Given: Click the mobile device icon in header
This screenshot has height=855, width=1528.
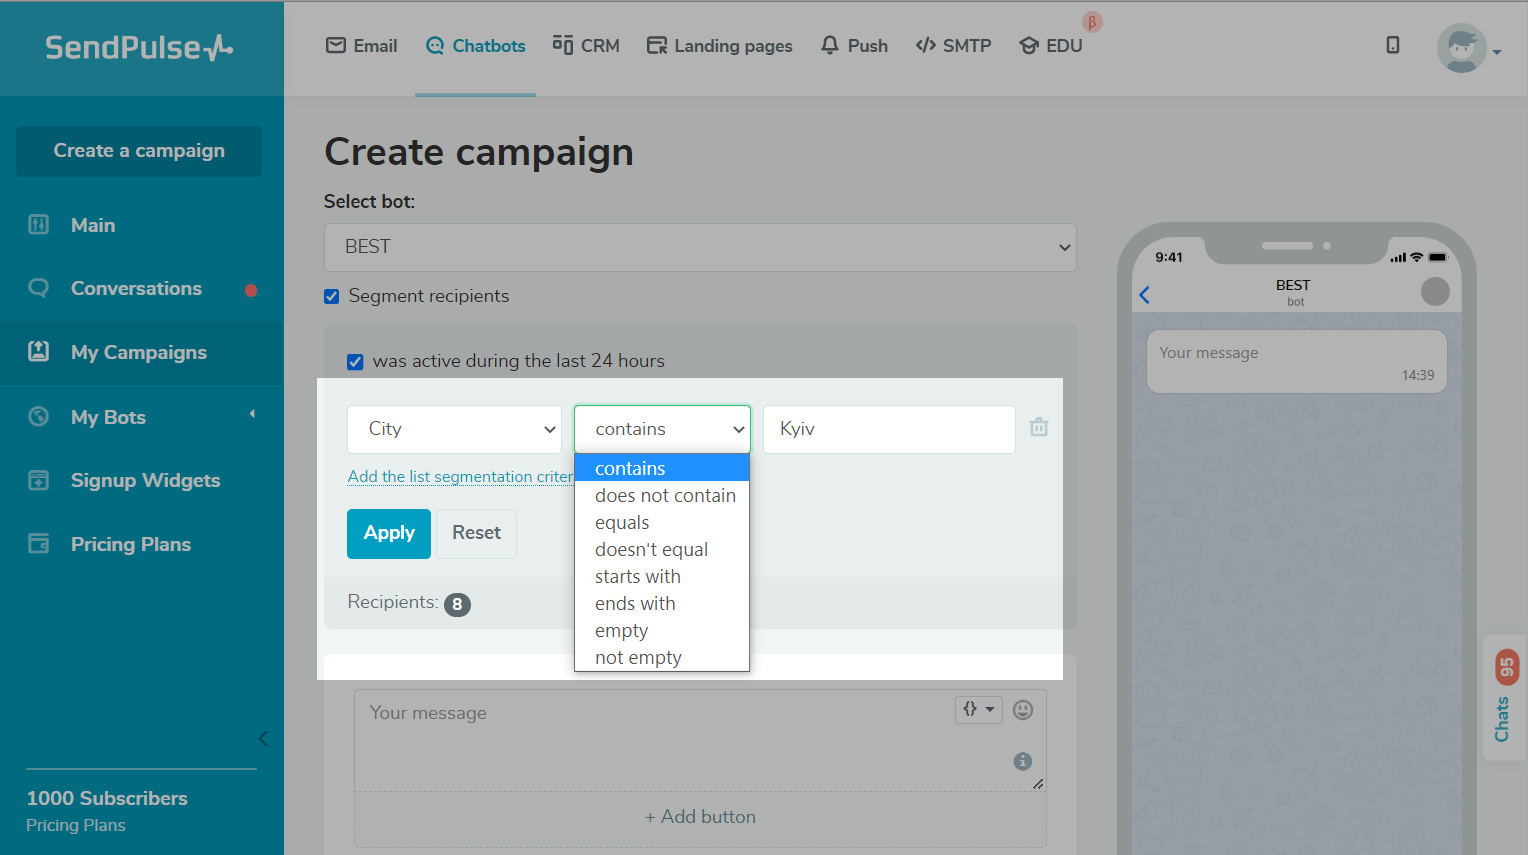Looking at the screenshot, I should pos(1392,45).
